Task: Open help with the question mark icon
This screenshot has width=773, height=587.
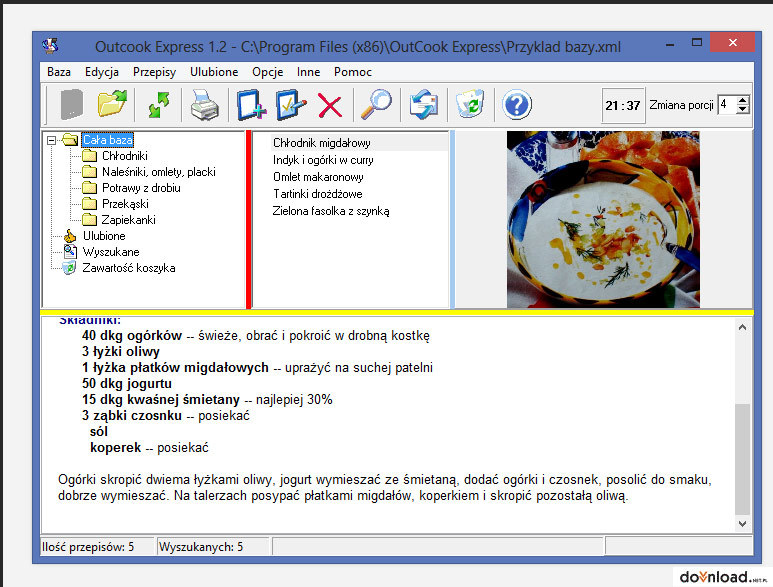Action: [517, 105]
